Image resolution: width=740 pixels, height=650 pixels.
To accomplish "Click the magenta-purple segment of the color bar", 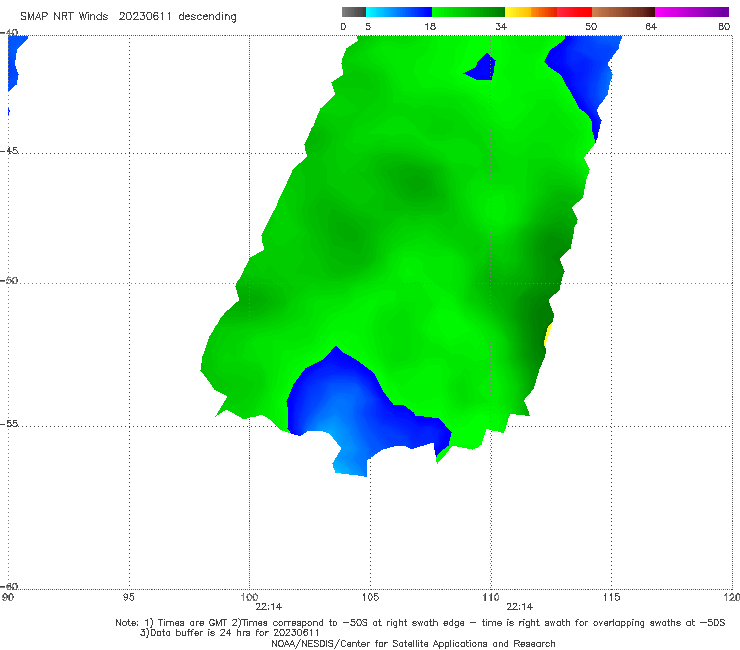I will click(x=692, y=12).
